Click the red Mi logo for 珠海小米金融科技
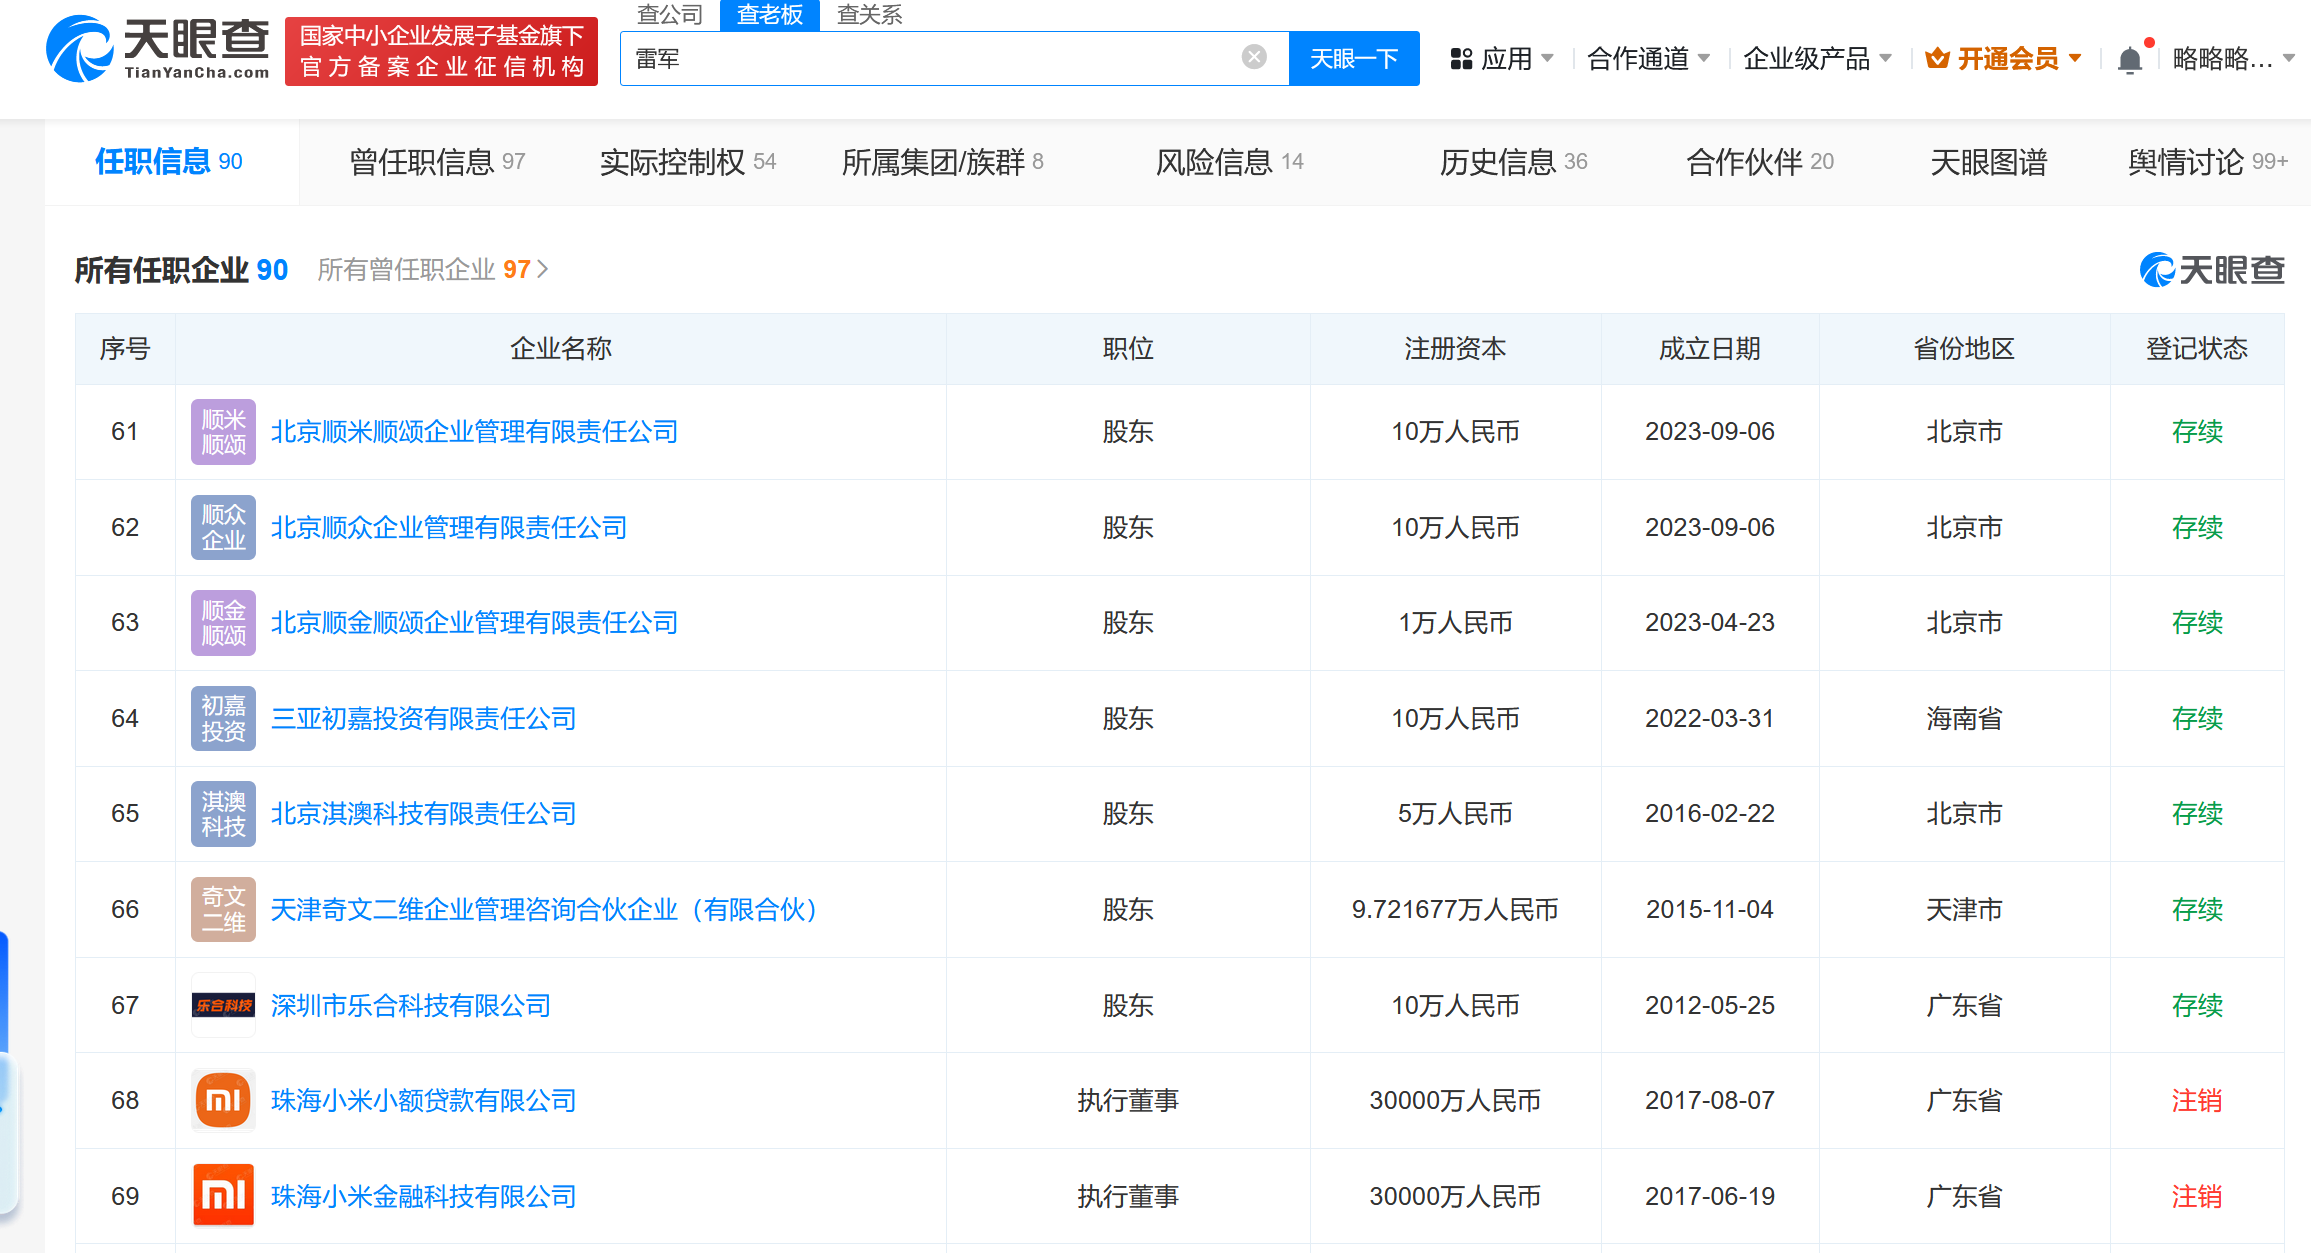The image size is (2311, 1253). pyautogui.click(x=223, y=1196)
